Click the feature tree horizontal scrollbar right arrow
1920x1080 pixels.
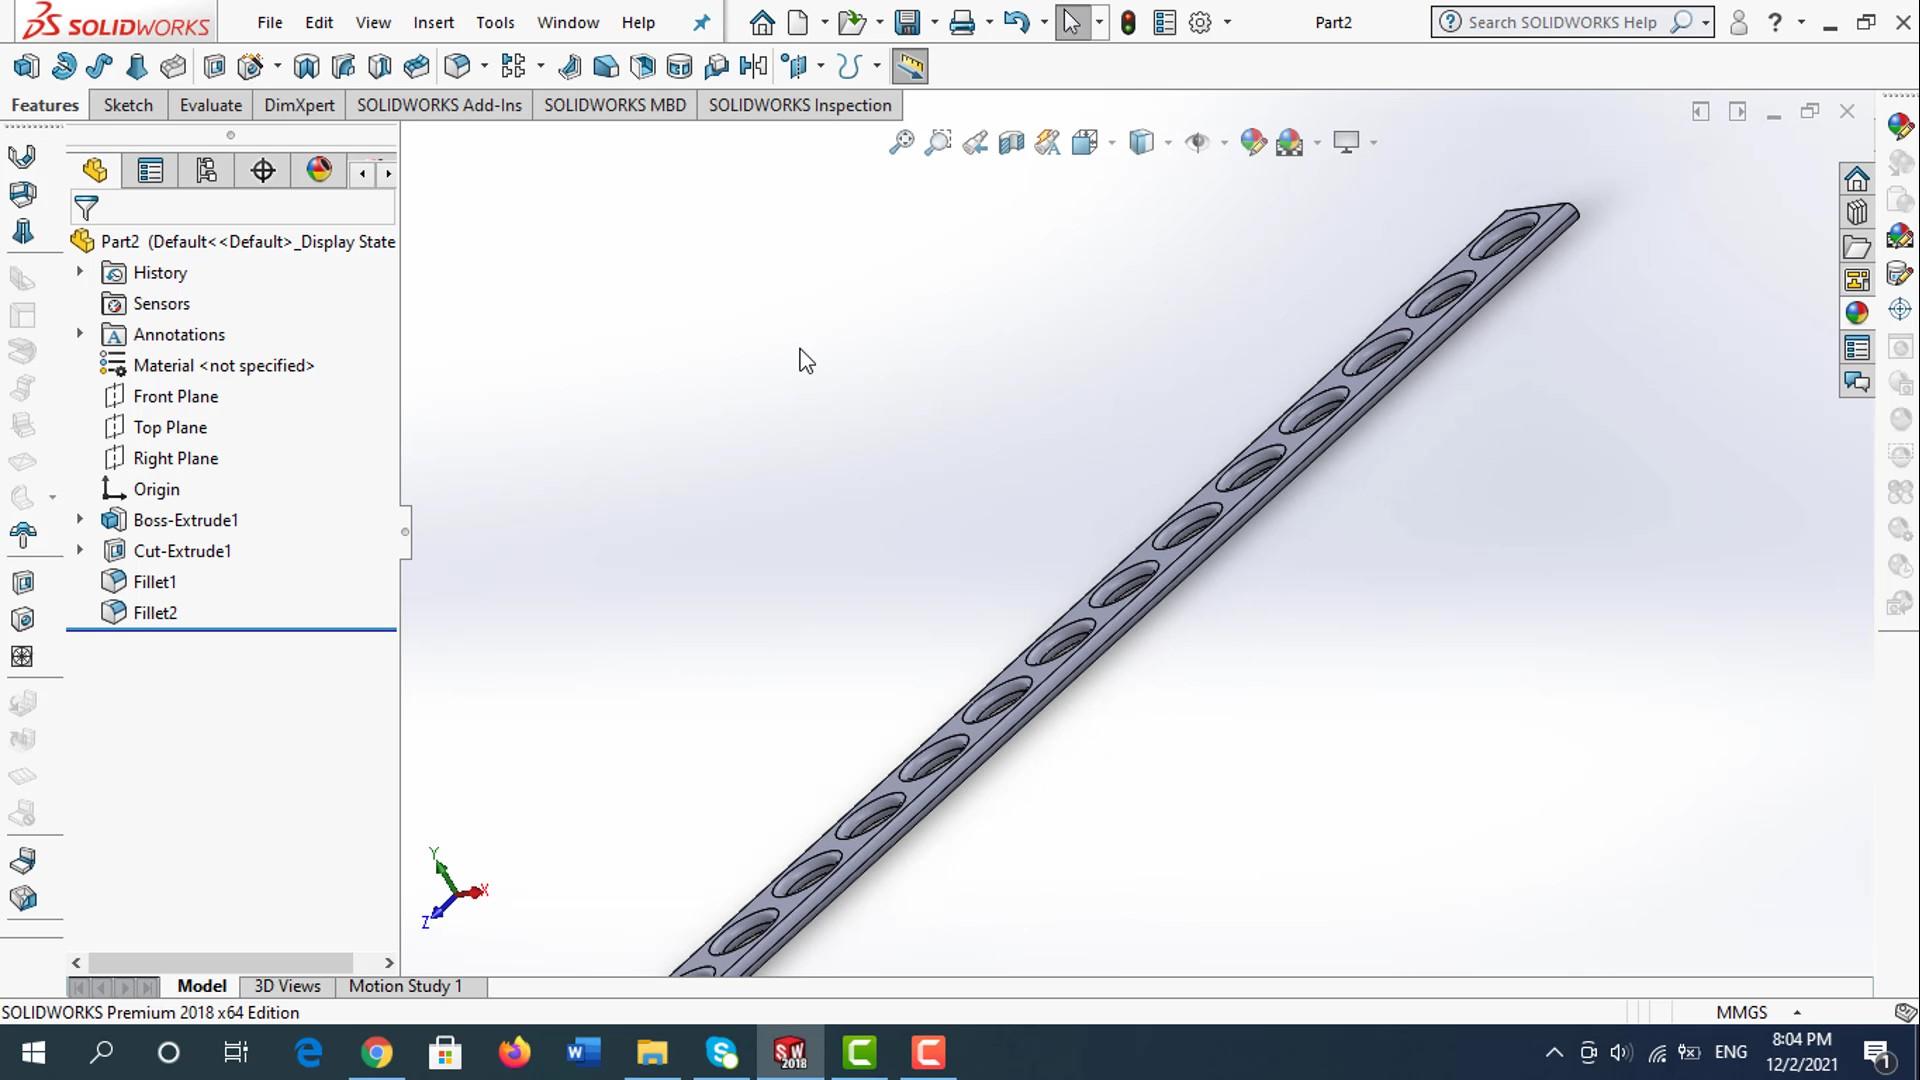[389, 963]
